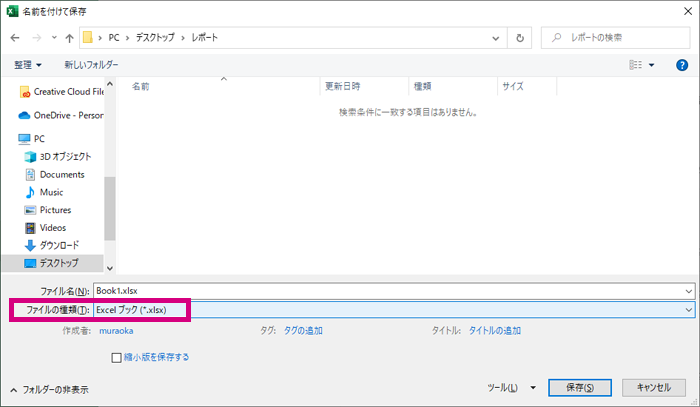Image resolution: width=700 pixels, height=407 pixels.
Task: Create a folder with 新しいフォルダー
Action: point(91,65)
